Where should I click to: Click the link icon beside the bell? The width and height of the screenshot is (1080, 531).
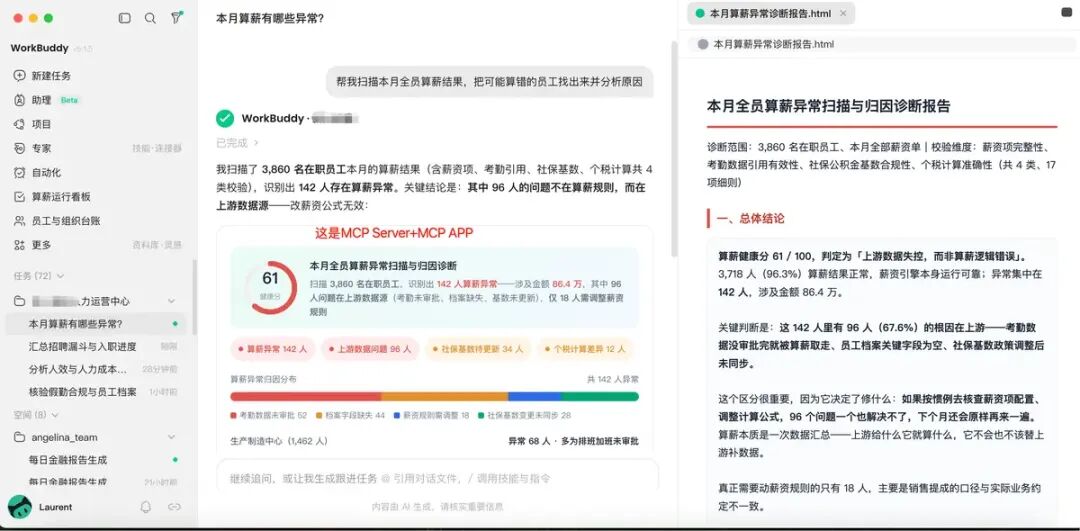pyautogui.click(x=174, y=507)
